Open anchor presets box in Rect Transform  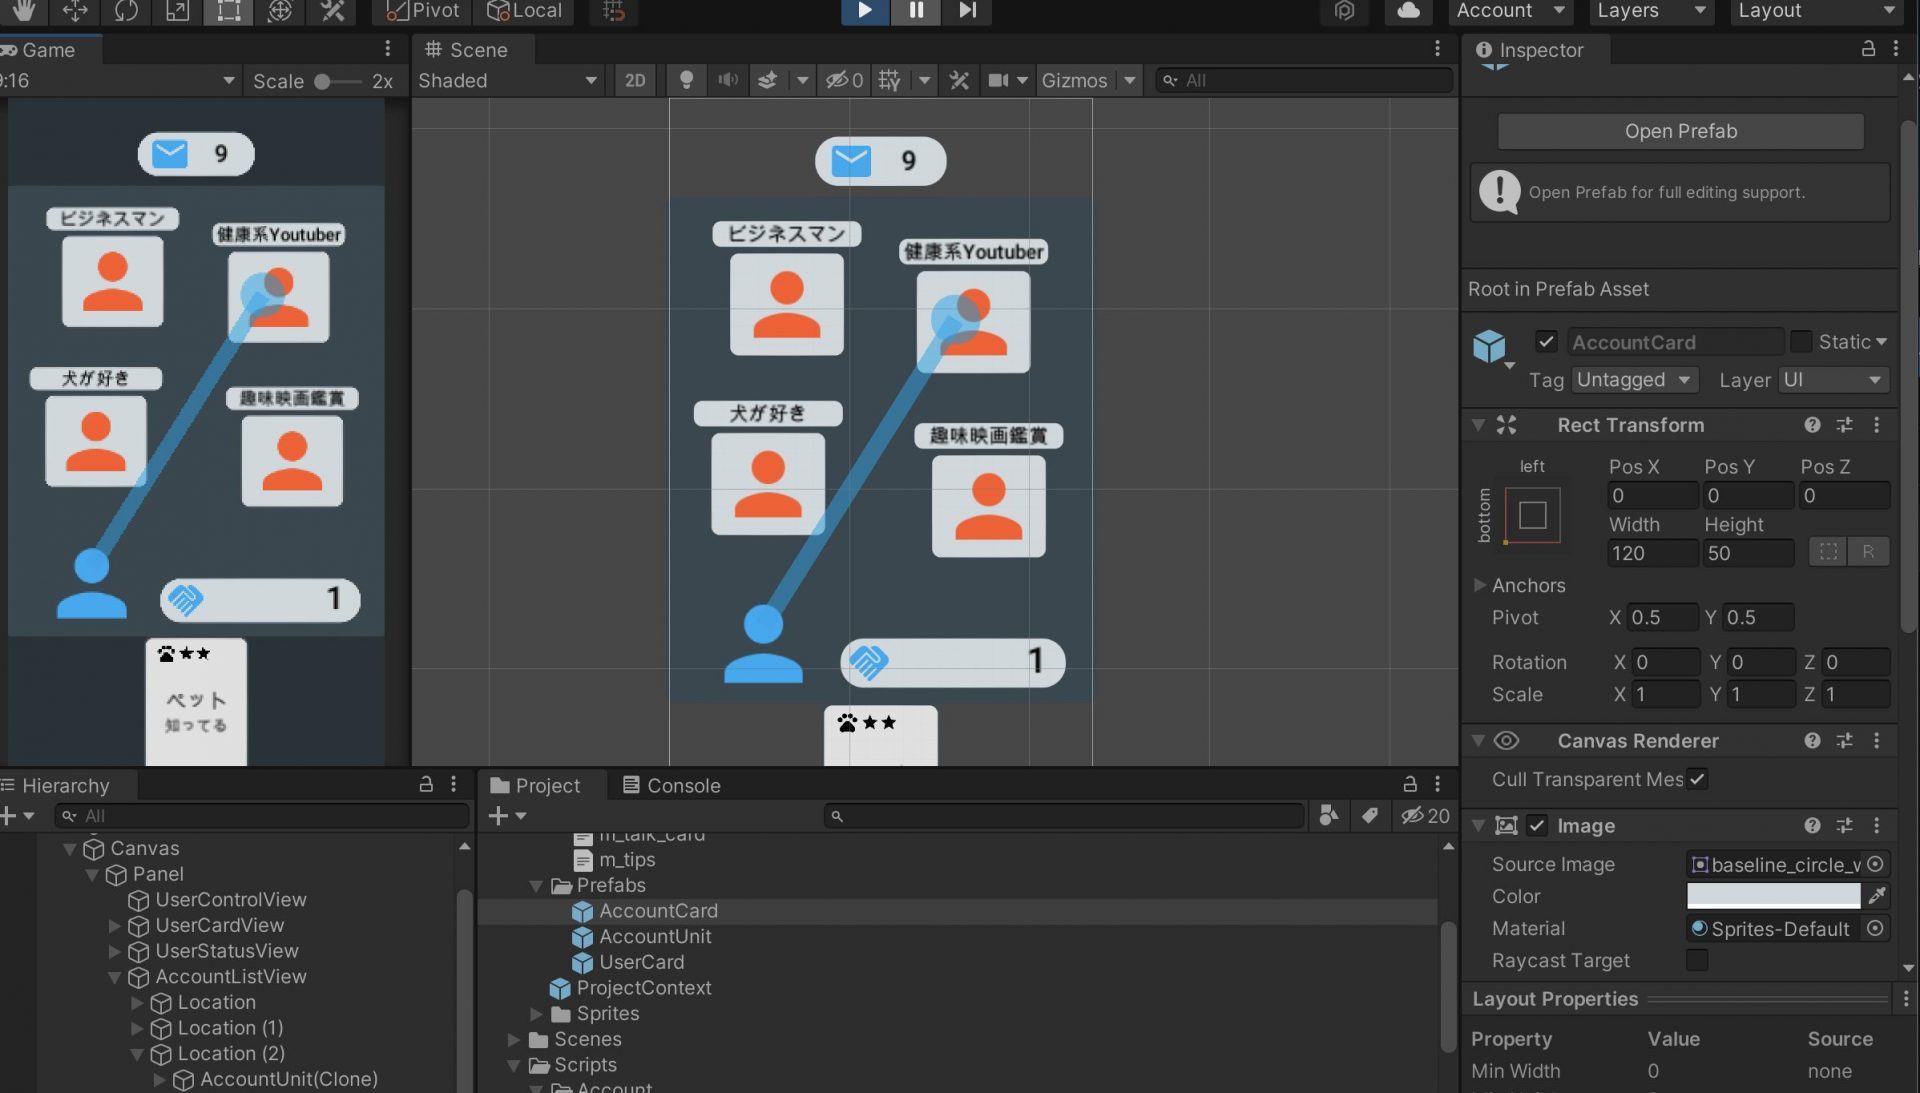pos(1532,515)
